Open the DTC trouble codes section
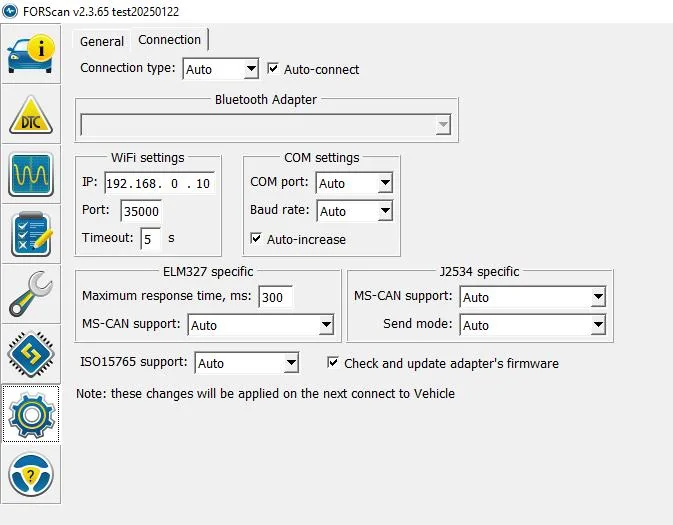The width and height of the screenshot is (673, 525). tap(31, 115)
